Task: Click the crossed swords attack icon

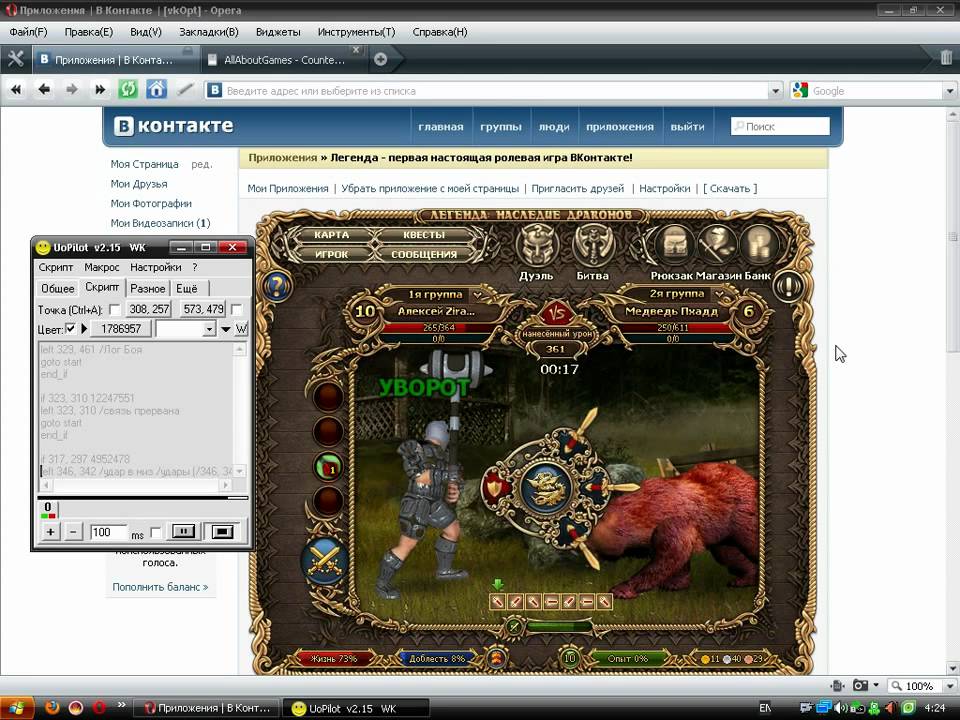Action: pos(325,560)
